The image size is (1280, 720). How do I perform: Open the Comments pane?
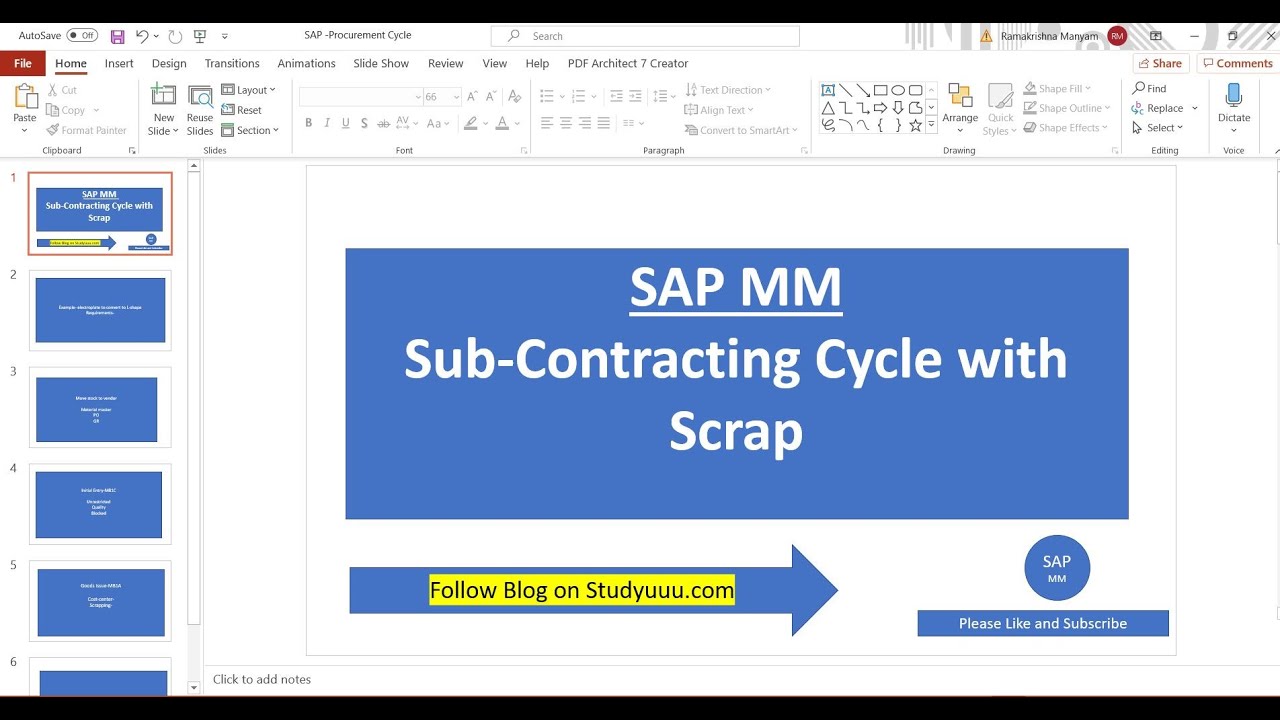(1237, 63)
